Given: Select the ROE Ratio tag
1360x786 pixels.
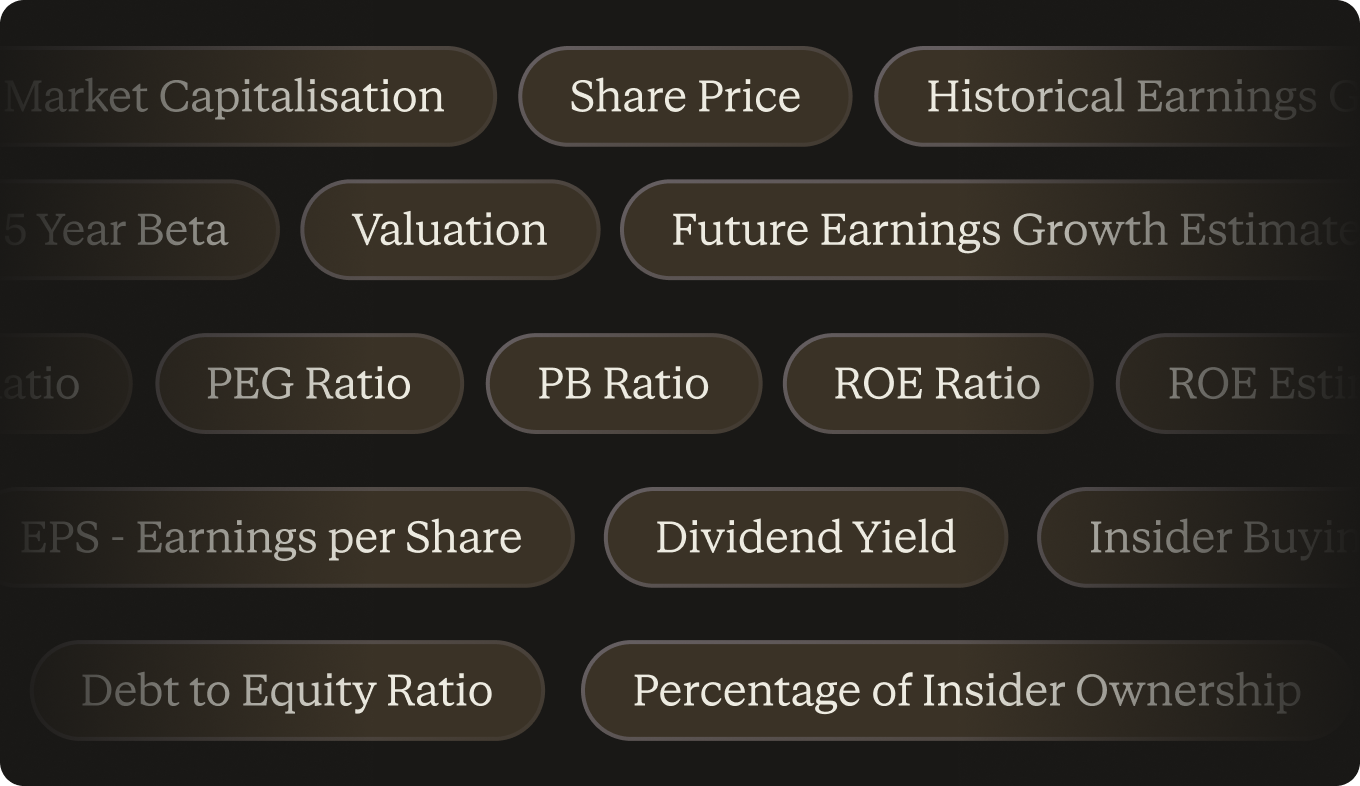Looking at the screenshot, I should (937, 384).
